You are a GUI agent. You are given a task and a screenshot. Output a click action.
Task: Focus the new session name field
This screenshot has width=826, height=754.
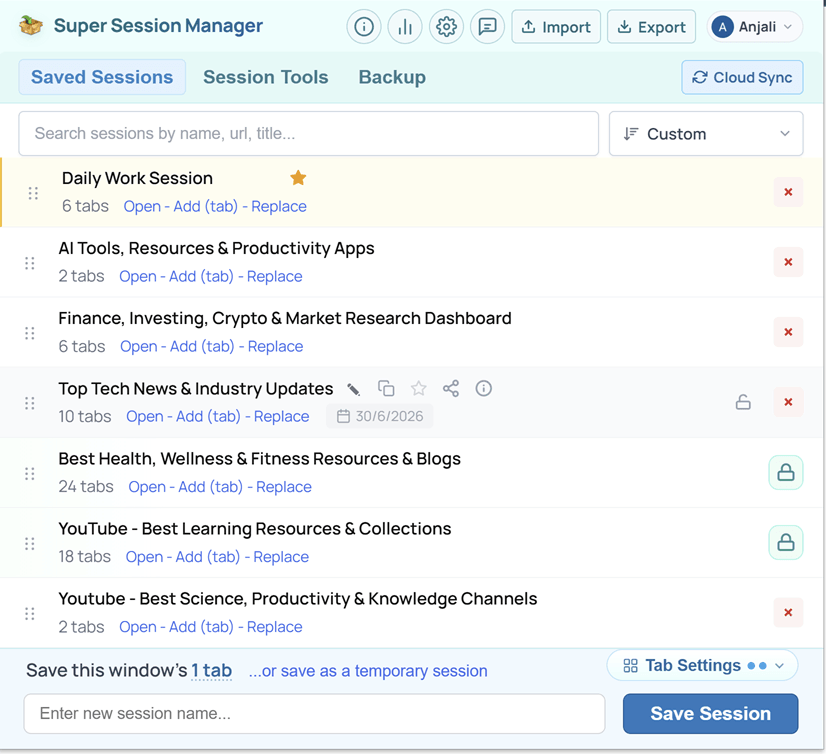click(x=314, y=713)
